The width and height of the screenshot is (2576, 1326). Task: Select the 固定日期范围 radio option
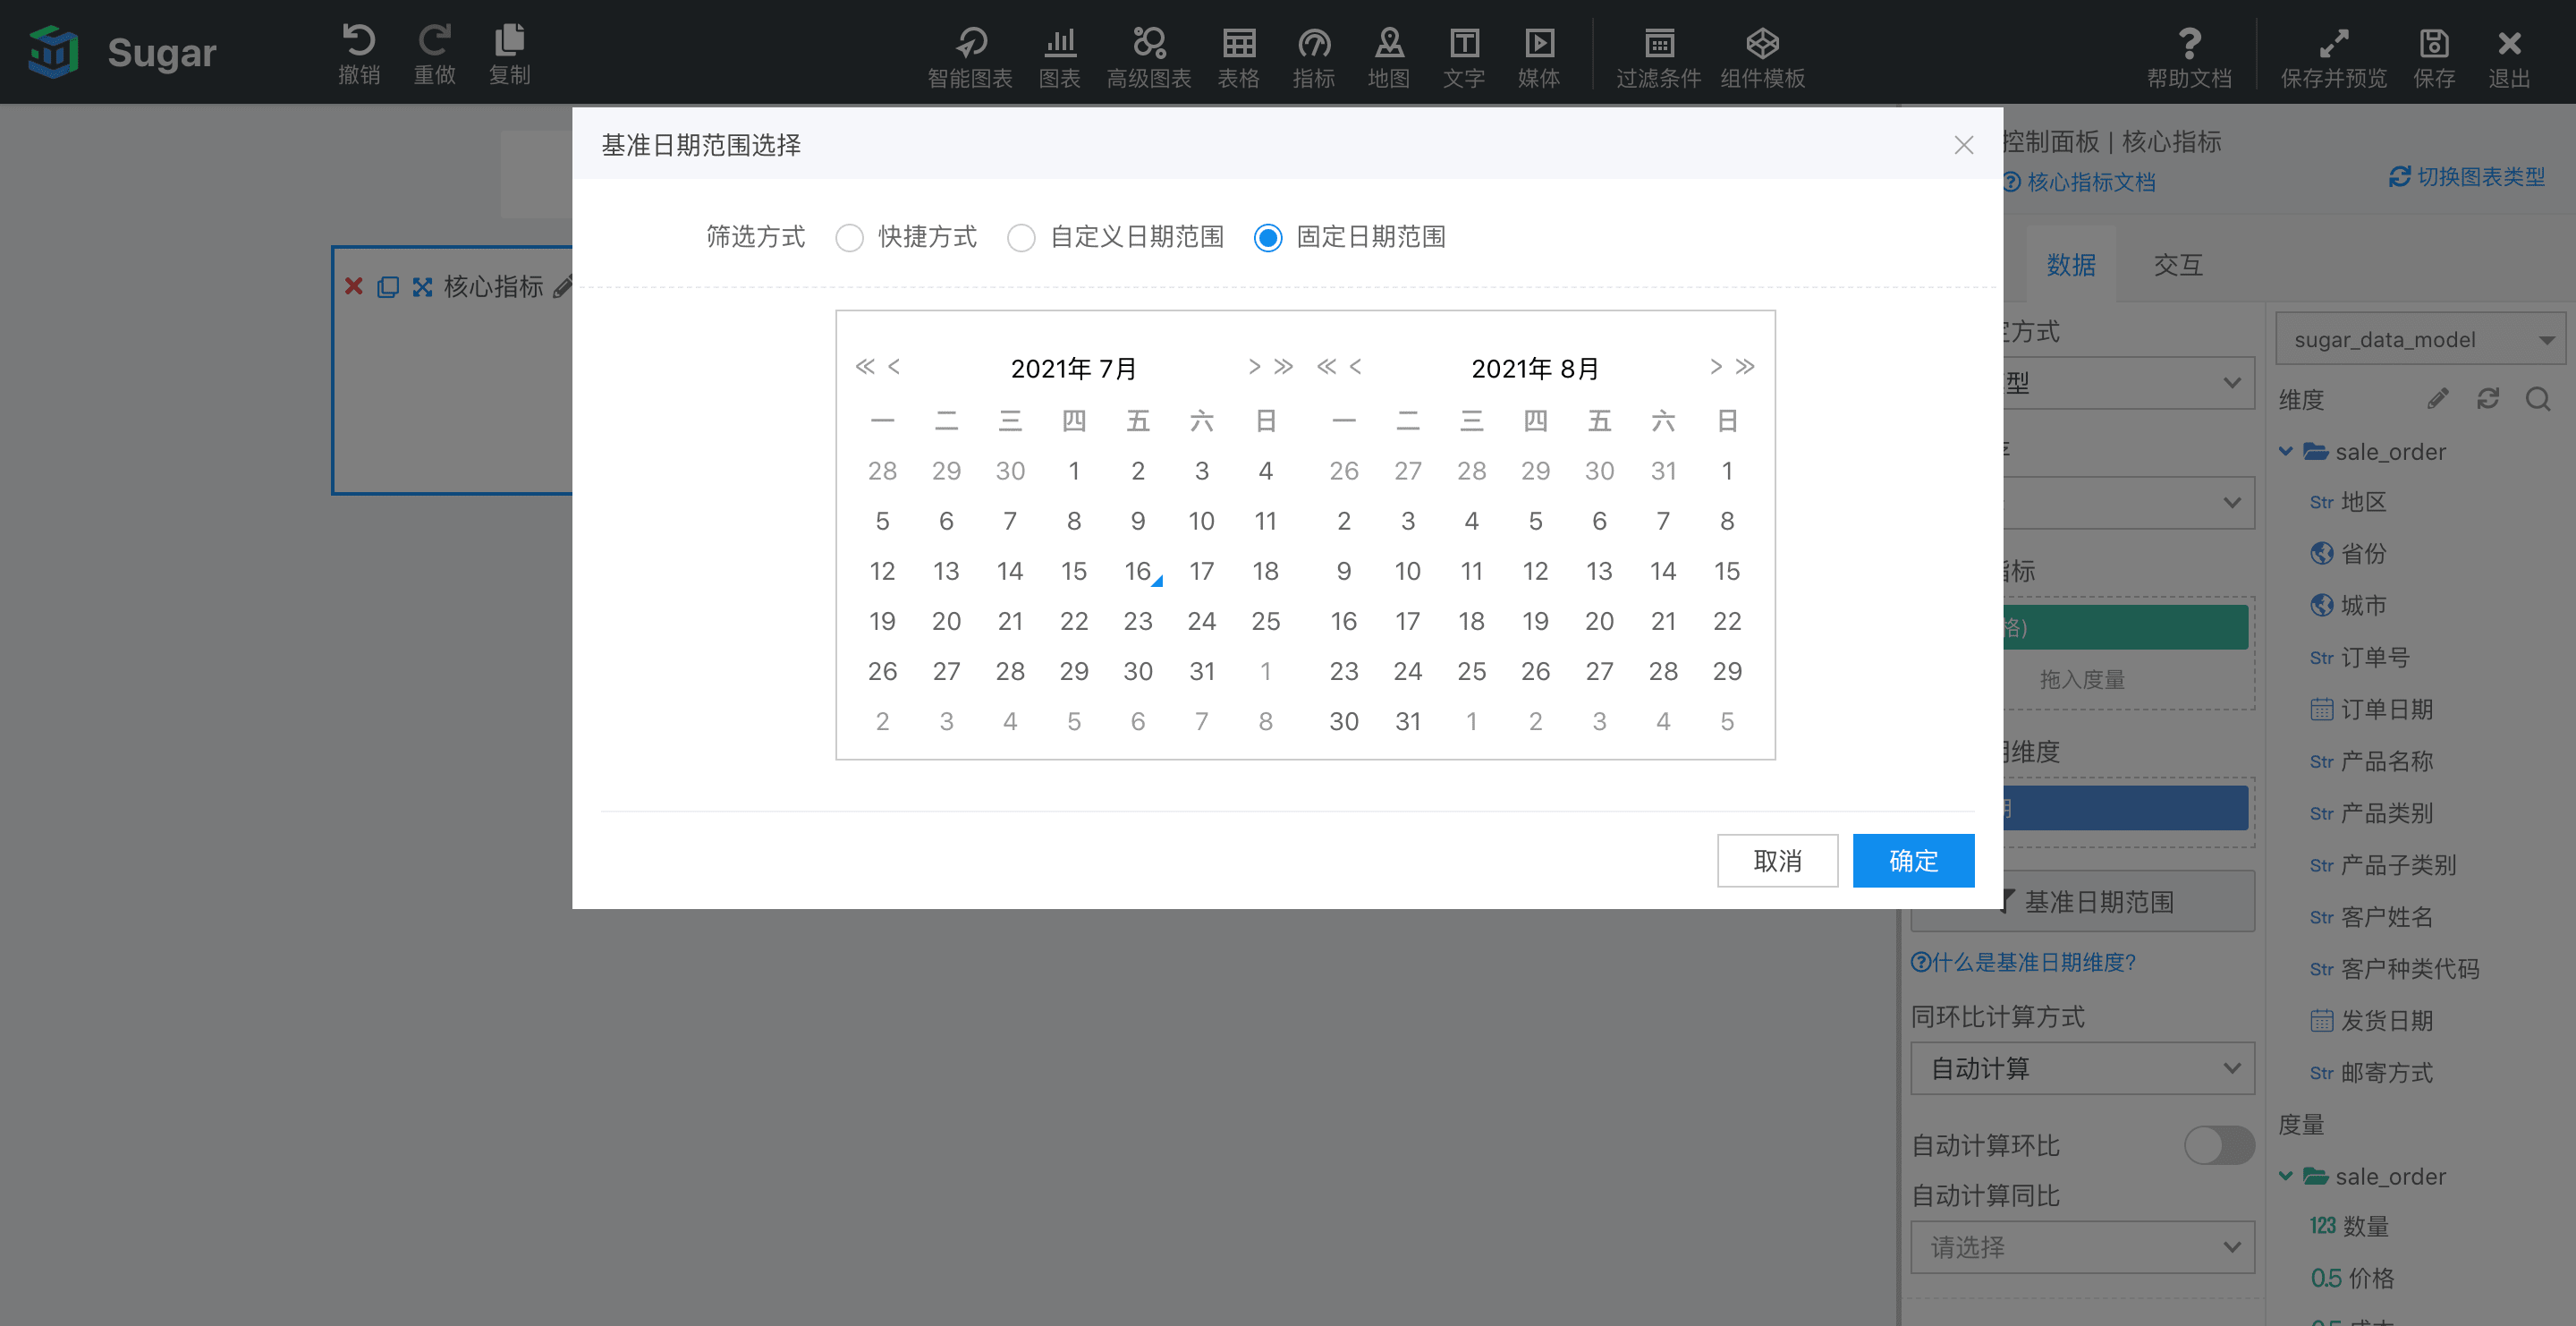[x=1268, y=238]
